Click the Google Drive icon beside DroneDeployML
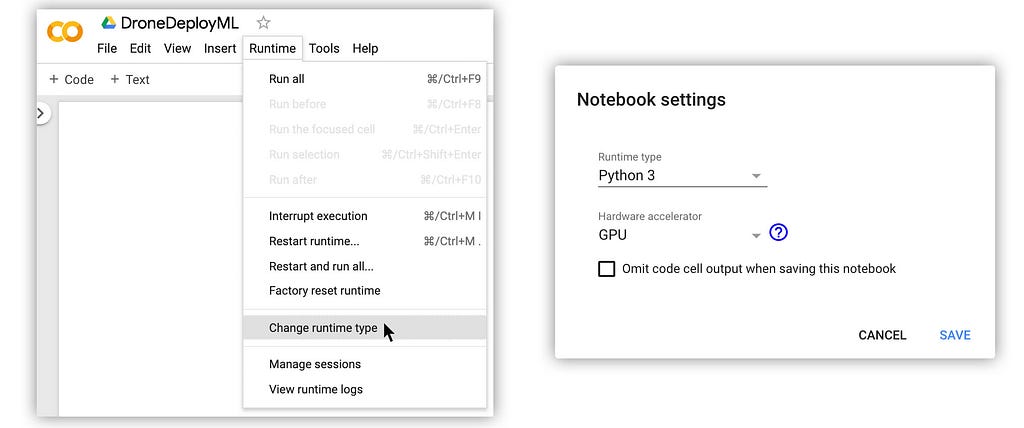1024x428 pixels. point(108,23)
